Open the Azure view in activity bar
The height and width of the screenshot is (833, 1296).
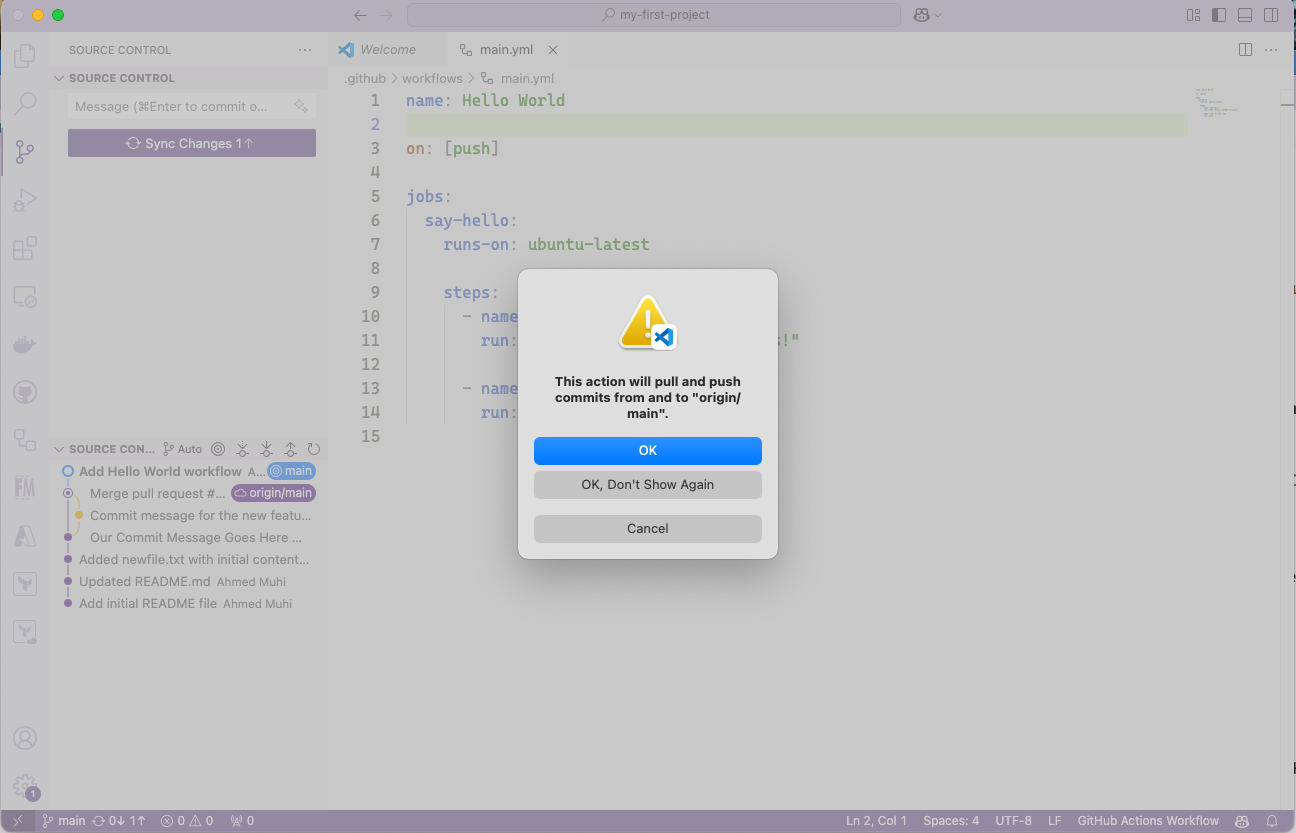(x=25, y=536)
